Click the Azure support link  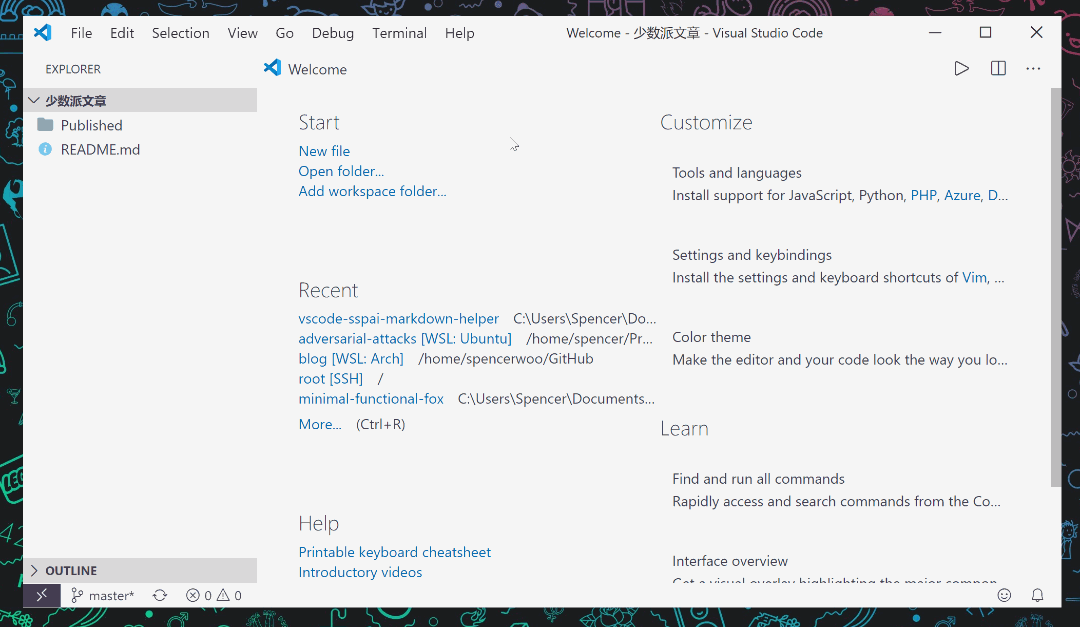[x=962, y=195]
